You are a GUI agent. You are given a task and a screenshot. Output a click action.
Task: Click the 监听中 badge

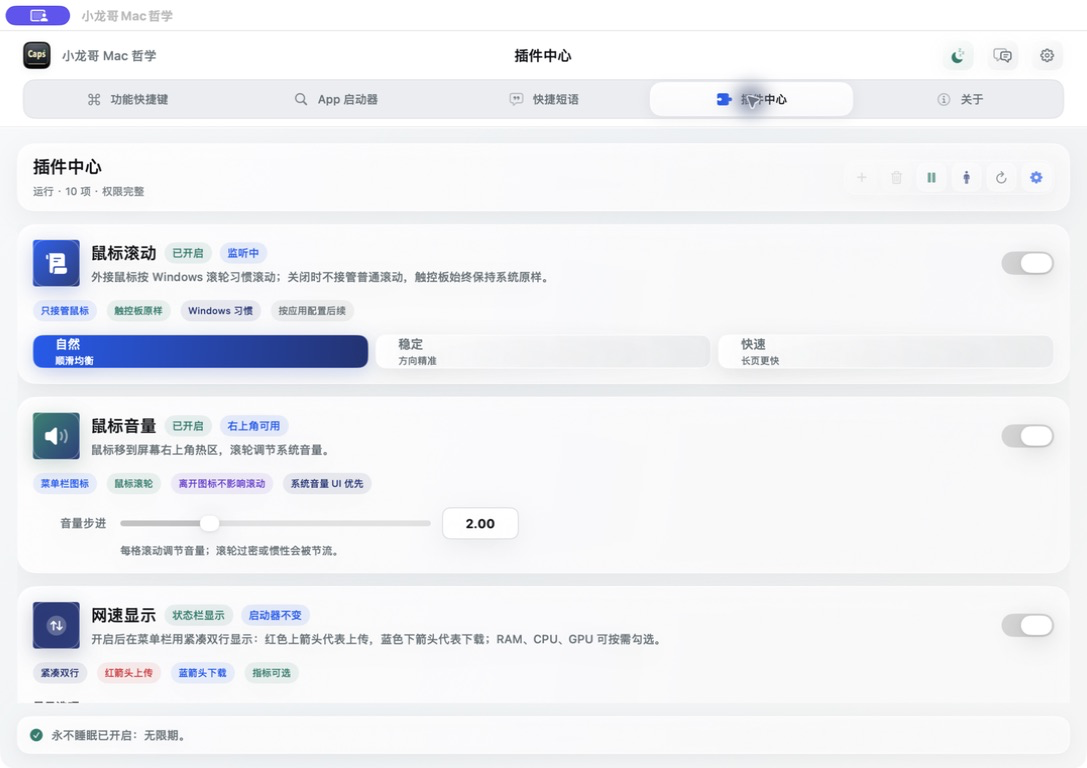pos(243,253)
